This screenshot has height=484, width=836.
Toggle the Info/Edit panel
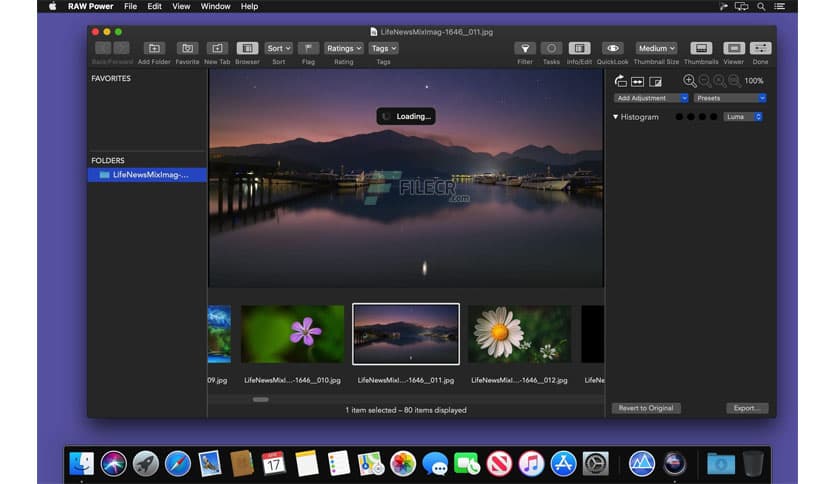[580, 48]
